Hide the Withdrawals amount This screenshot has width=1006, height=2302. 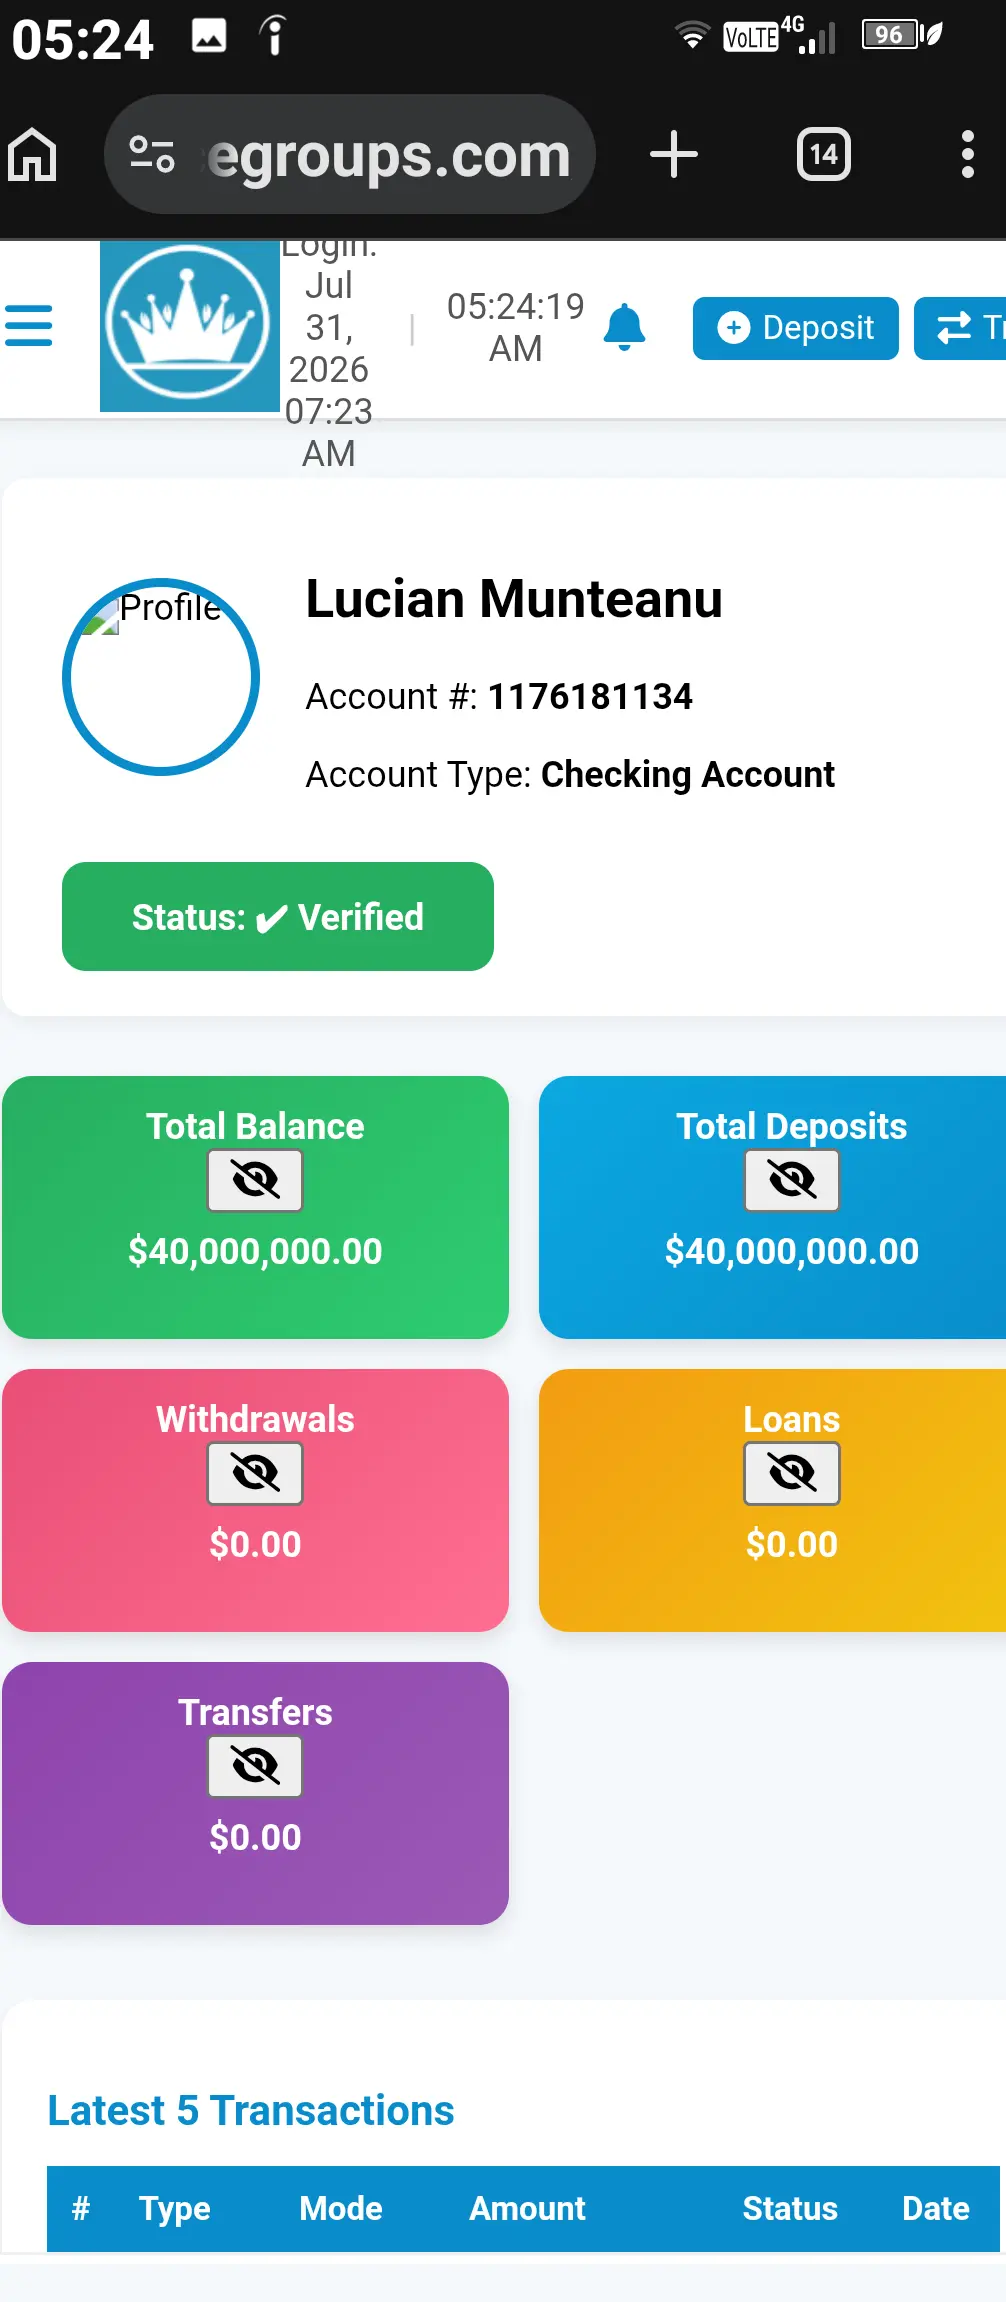[255, 1474]
